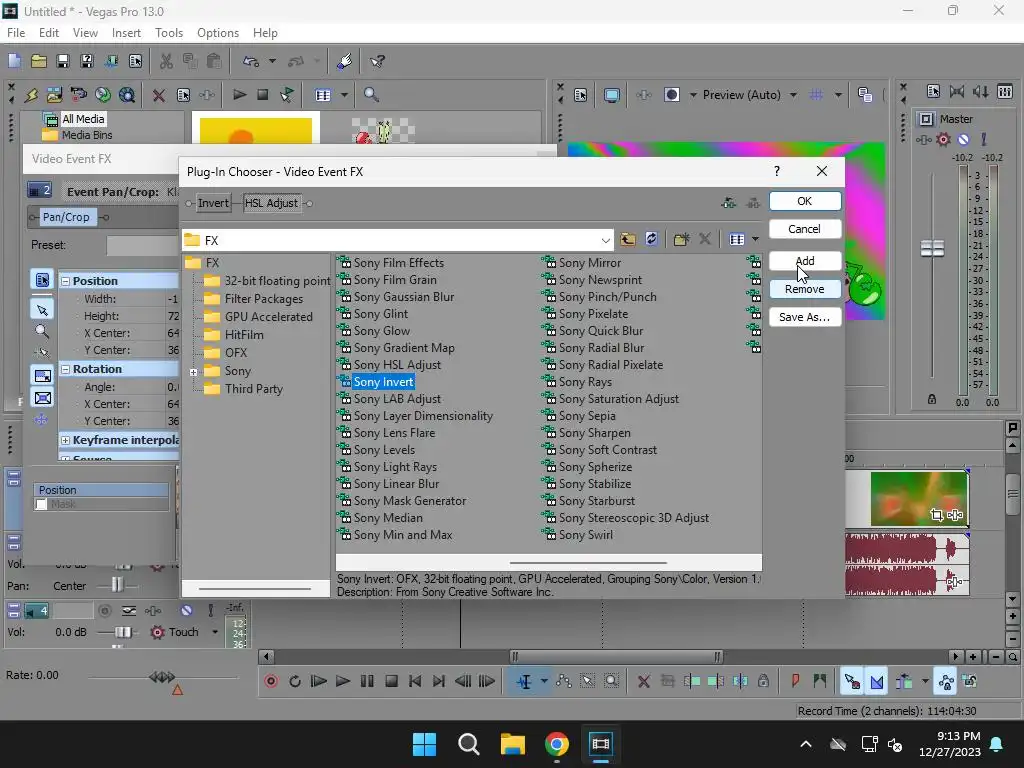This screenshot has width=1024, height=768.
Task: Toggle Pan/Crop chain button in Video Event FX
Action: click(65, 217)
